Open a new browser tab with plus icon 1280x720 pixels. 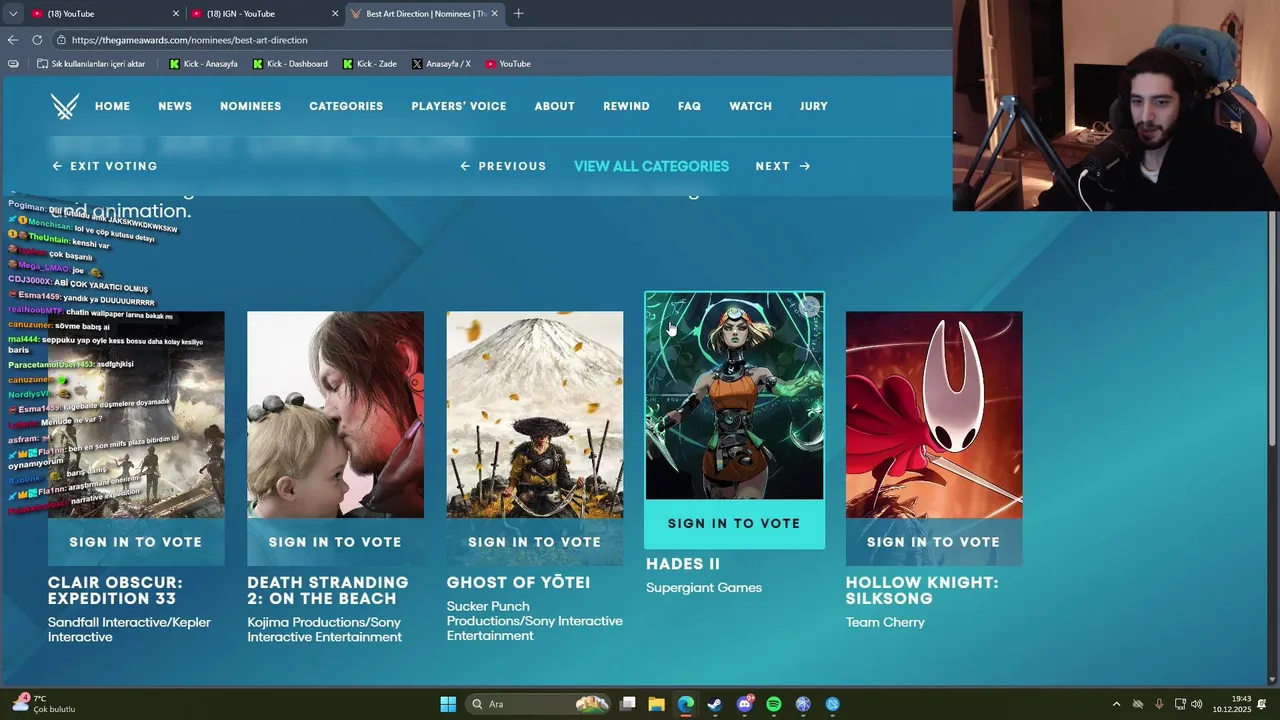pyautogui.click(x=518, y=14)
